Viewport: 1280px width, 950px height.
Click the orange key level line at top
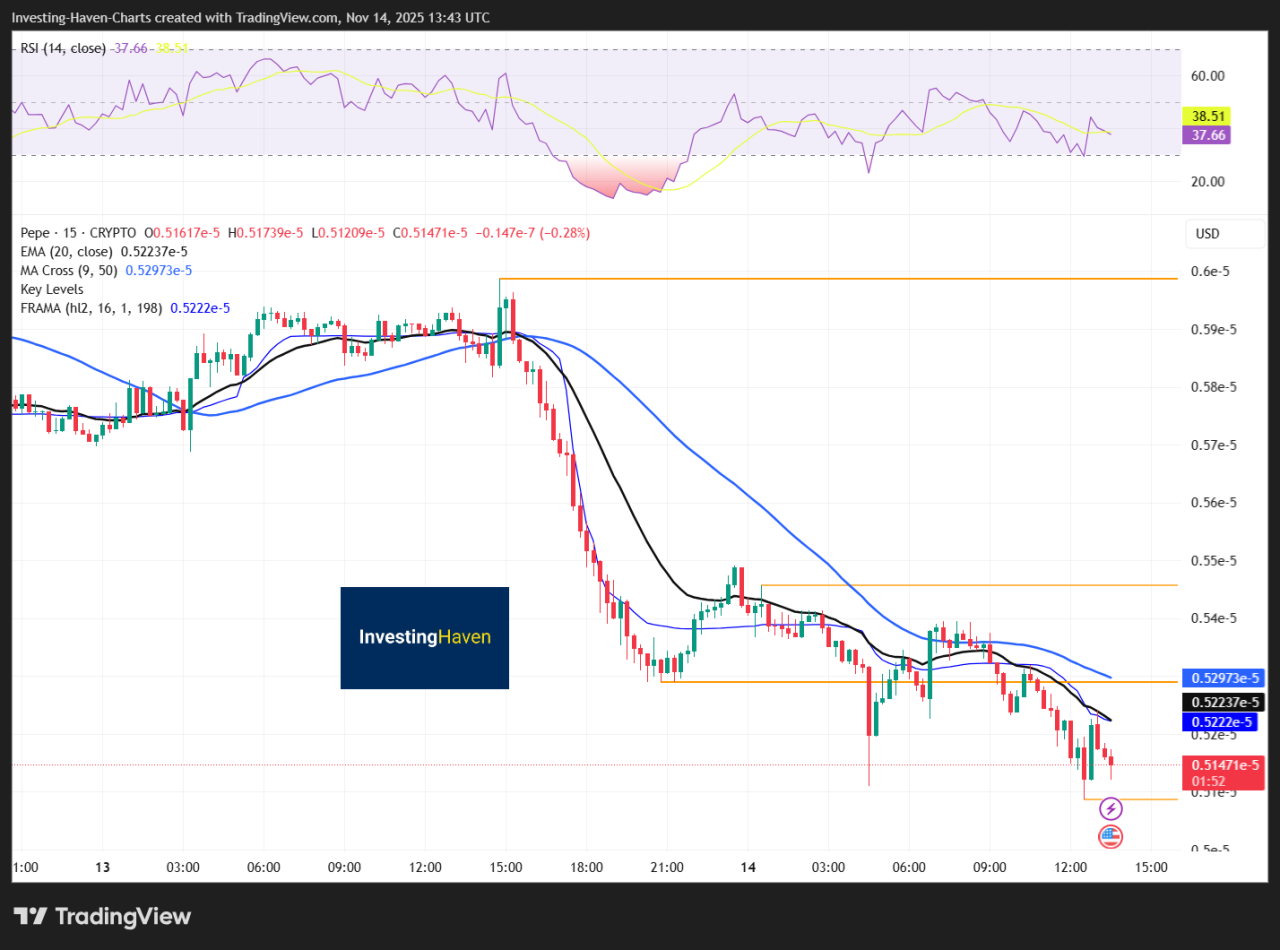[838, 278]
